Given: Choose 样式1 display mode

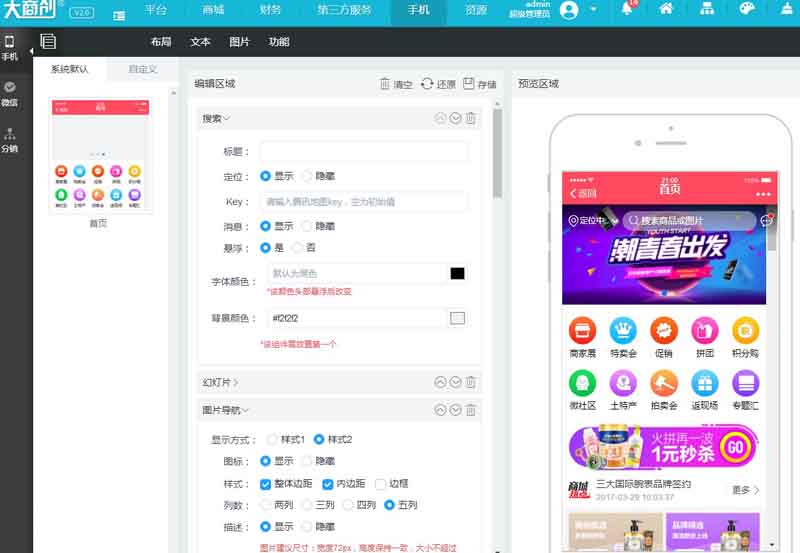Looking at the screenshot, I should (x=272, y=439).
